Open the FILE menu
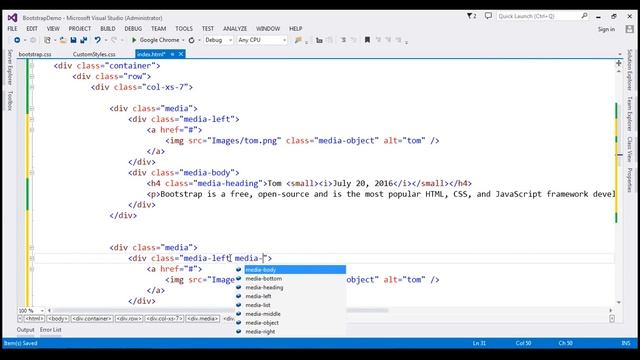Screen dimensions: 640x360 (12, 29)
